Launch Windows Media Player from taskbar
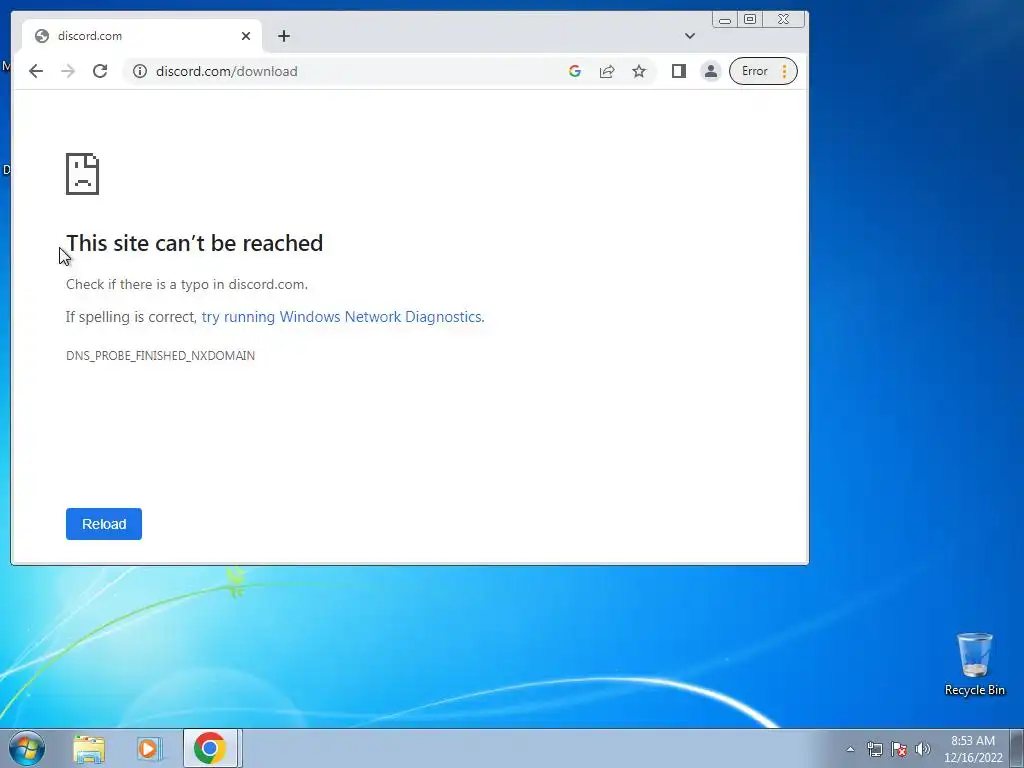 pos(149,748)
